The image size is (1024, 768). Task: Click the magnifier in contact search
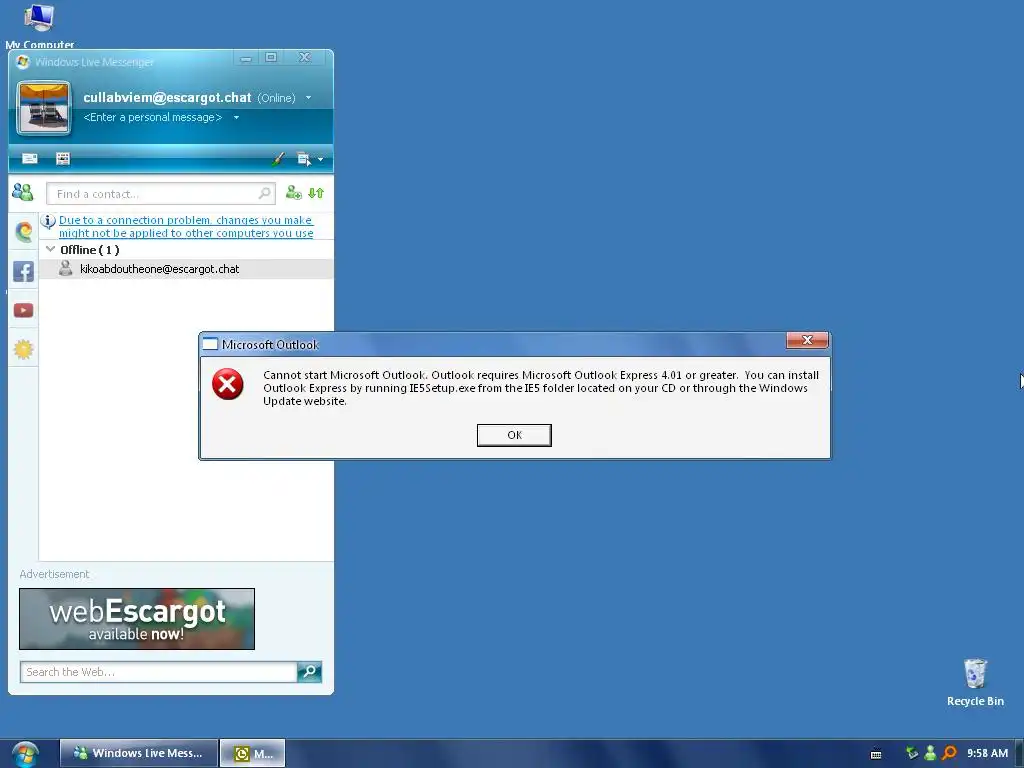[x=264, y=193]
